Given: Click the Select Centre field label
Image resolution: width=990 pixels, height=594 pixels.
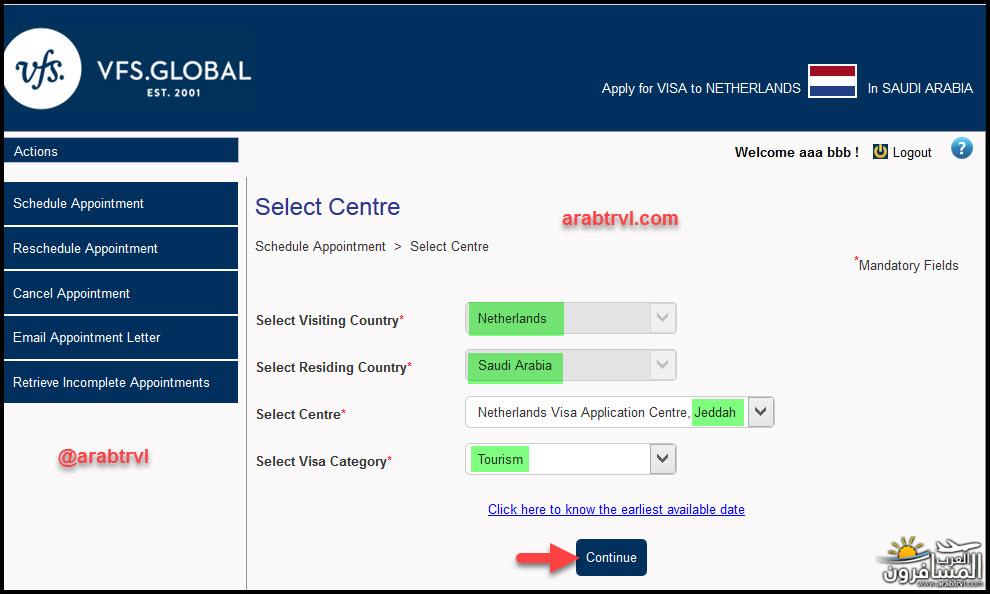Looking at the screenshot, I should coord(301,414).
